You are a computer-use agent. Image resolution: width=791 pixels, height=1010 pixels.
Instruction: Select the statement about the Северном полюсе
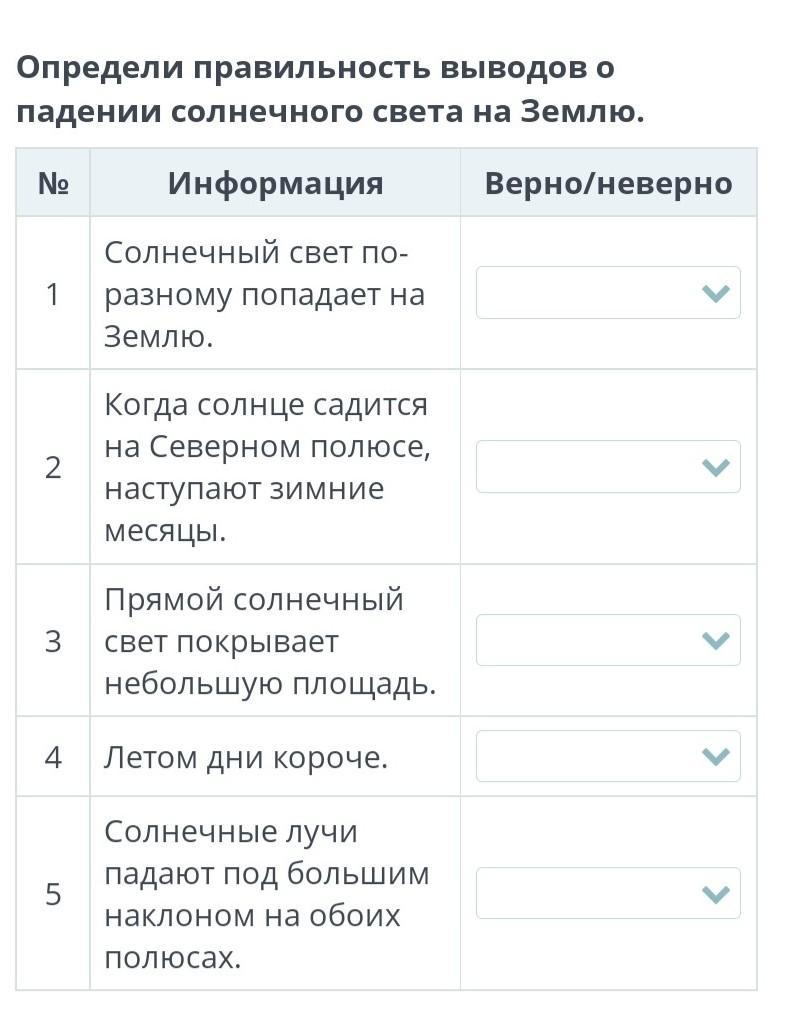click(x=267, y=468)
